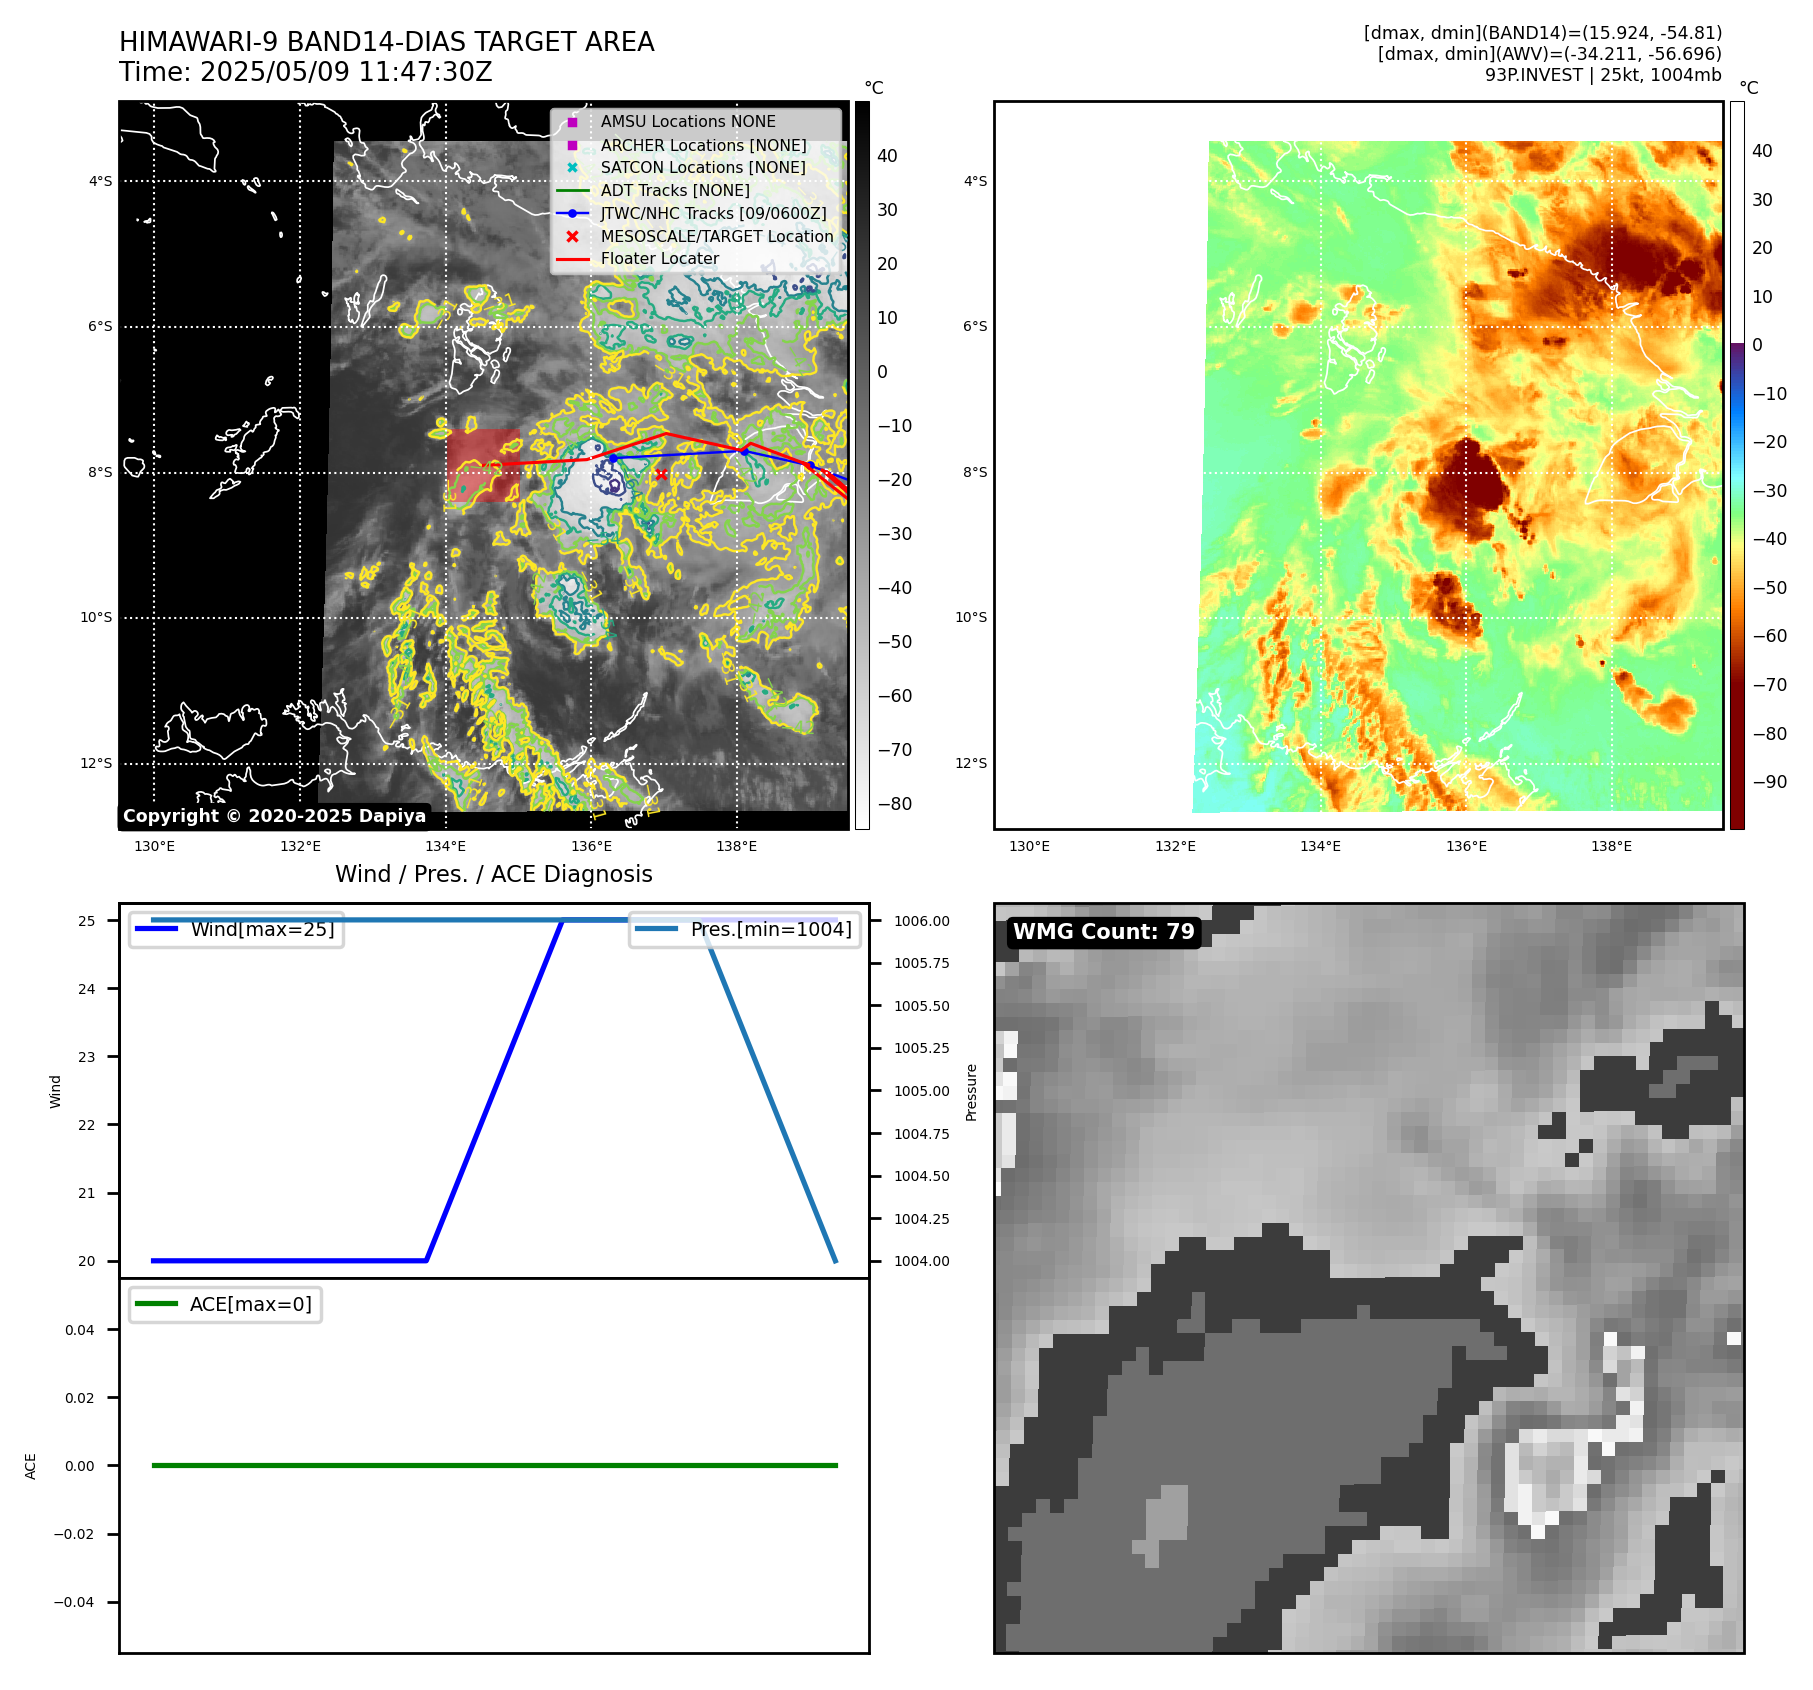The image size is (1813, 1690).
Task: Click the Pres. legend line sample
Action: (x=656, y=929)
